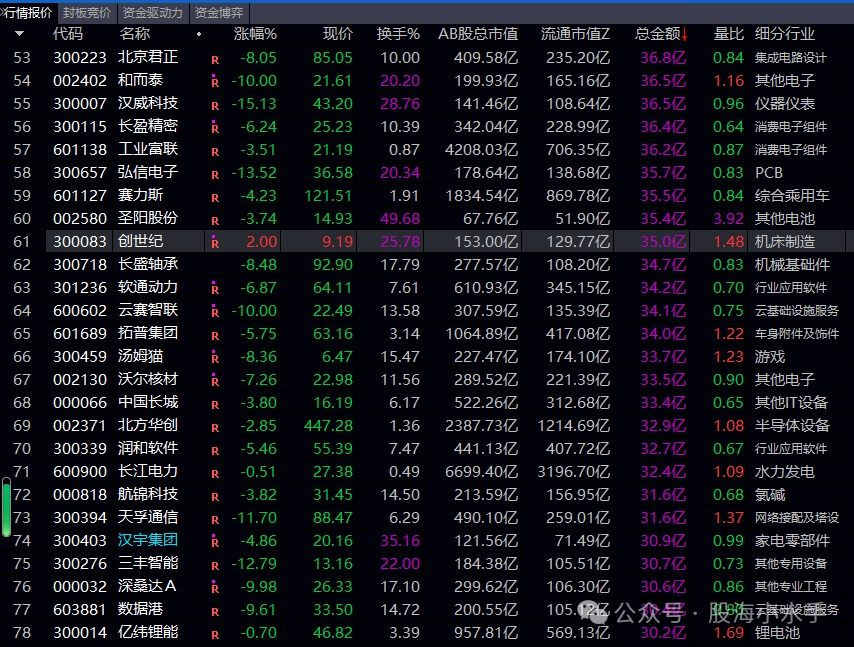
Task: Open the 资金博弈 tab
Action: [219, 13]
